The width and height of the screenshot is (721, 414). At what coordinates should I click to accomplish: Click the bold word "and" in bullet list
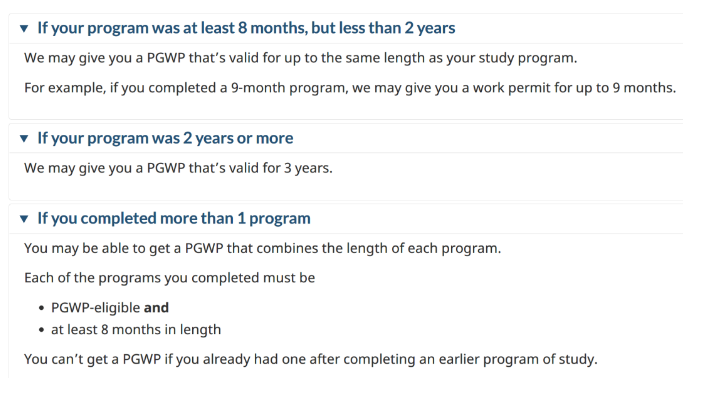[156, 307]
